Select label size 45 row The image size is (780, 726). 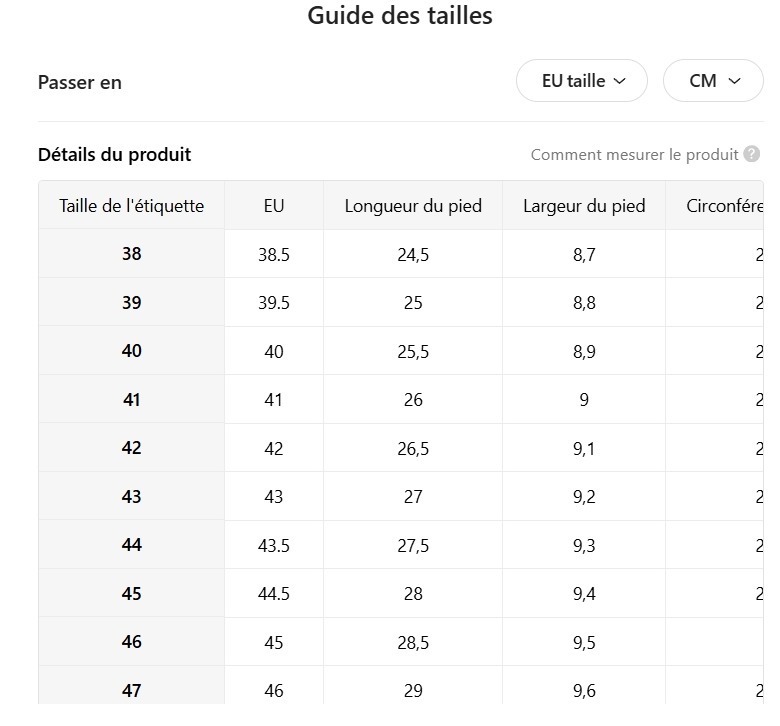pyautogui.click(x=132, y=594)
